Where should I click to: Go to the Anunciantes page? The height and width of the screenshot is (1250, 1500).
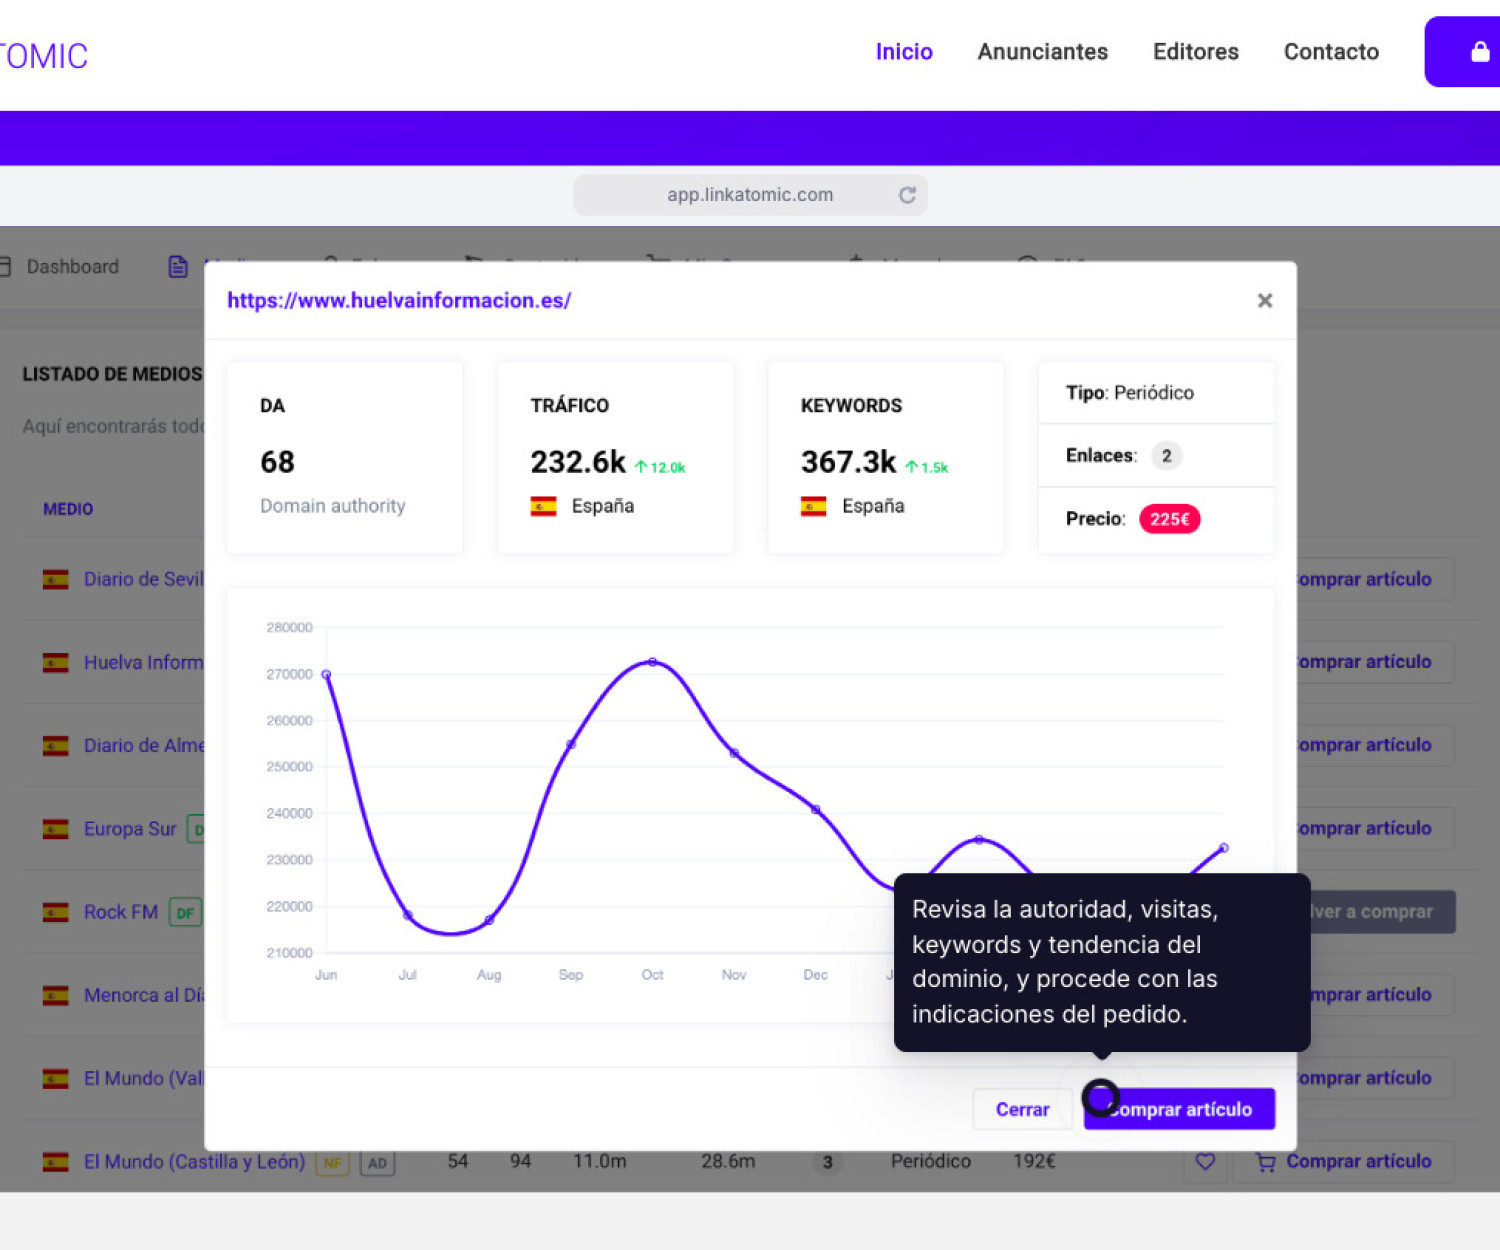click(1042, 52)
